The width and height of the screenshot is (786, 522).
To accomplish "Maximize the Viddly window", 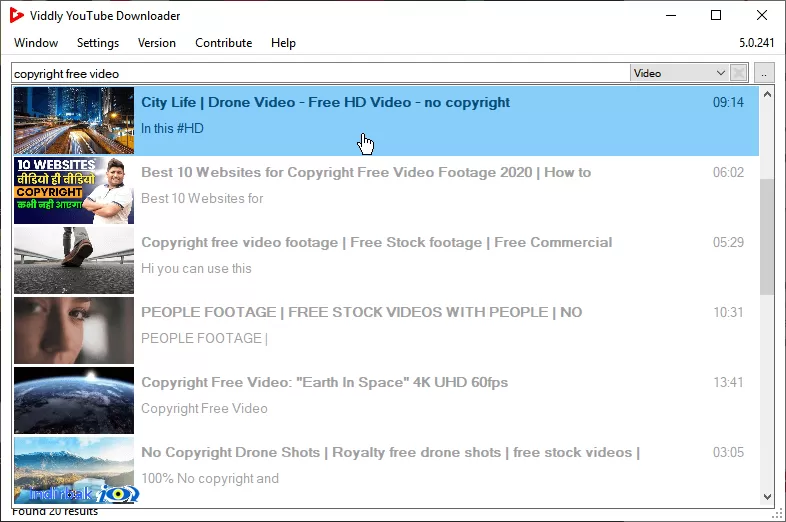I will [716, 16].
